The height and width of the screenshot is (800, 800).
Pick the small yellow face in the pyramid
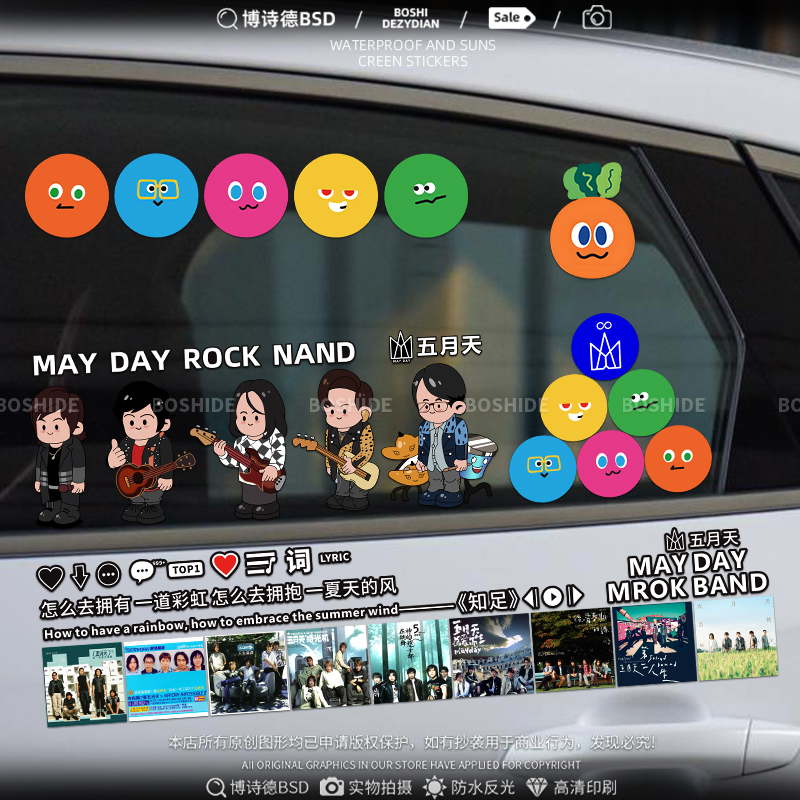click(x=573, y=408)
